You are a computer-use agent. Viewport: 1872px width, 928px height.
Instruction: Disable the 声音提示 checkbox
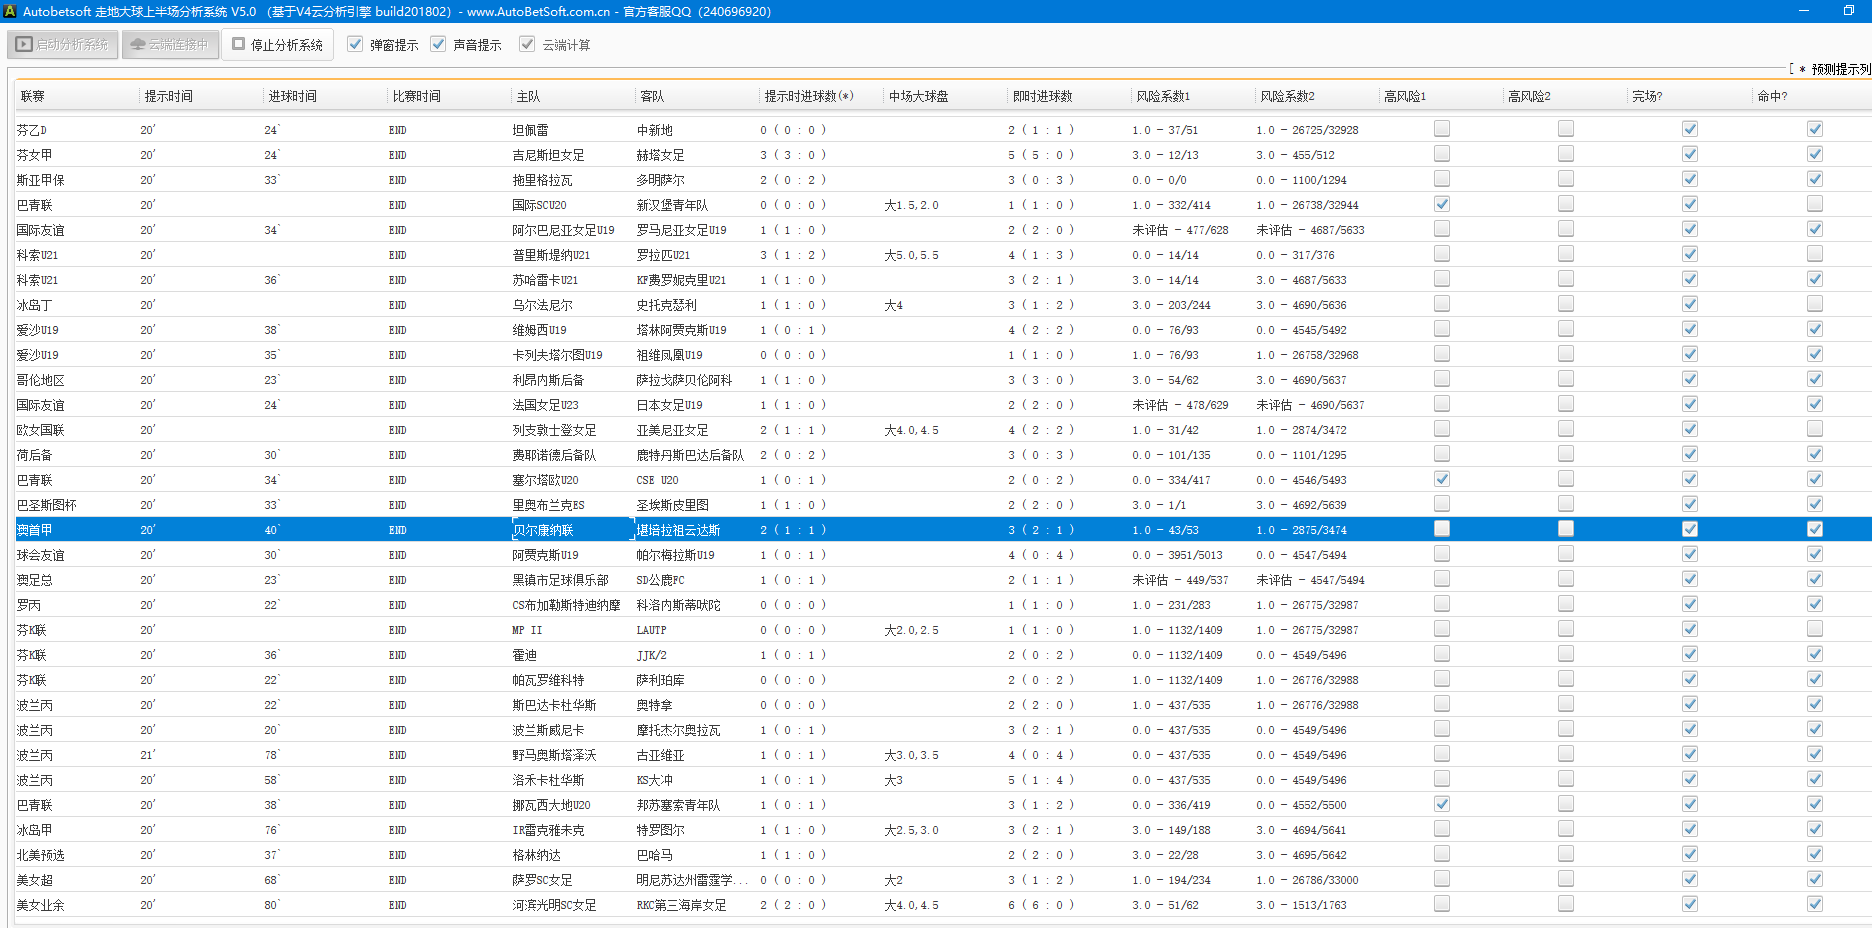(x=438, y=45)
